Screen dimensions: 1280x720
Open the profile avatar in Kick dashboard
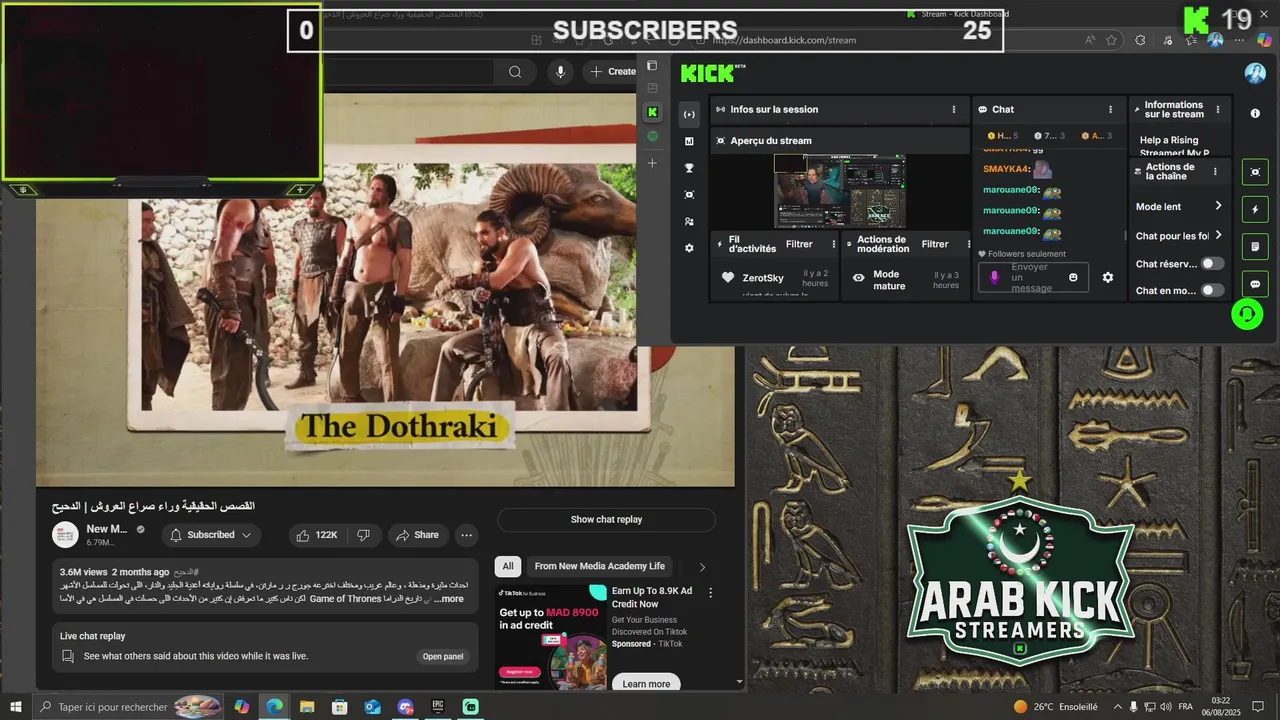coord(1255,73)
